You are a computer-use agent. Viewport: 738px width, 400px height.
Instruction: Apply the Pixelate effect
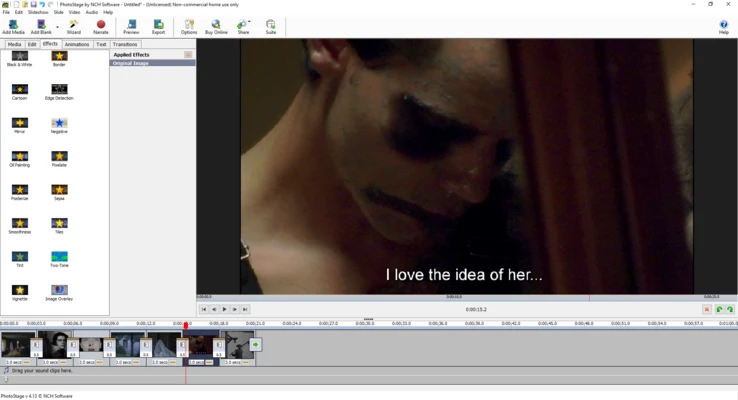coord(59,159)
